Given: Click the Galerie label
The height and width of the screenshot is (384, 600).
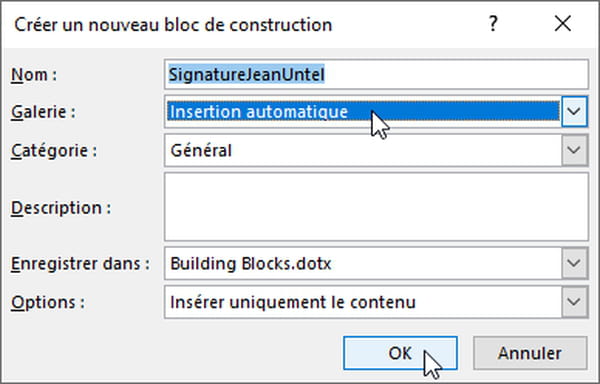Looking at the screenshot, I should tap(43, 112).
